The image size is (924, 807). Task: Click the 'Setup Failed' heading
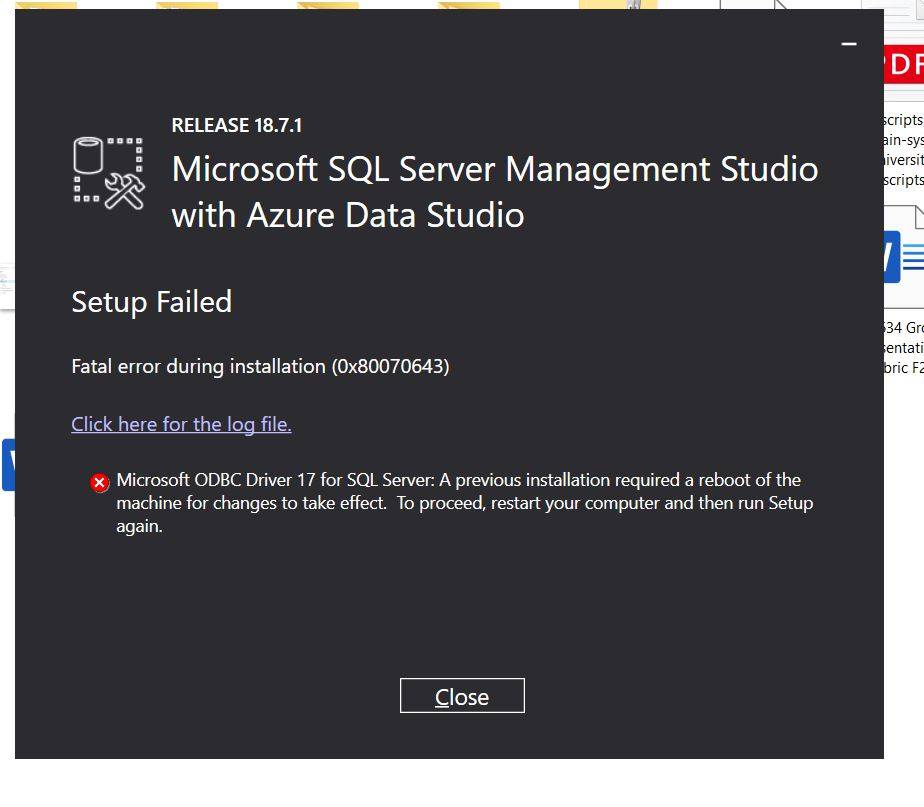click(x=151, y=302)
